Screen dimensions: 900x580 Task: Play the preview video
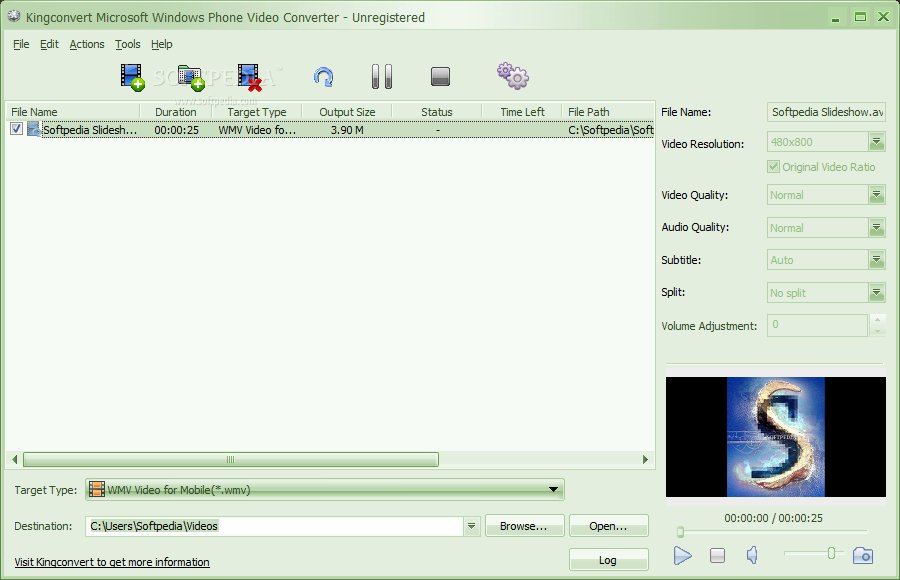click(682, 555)
